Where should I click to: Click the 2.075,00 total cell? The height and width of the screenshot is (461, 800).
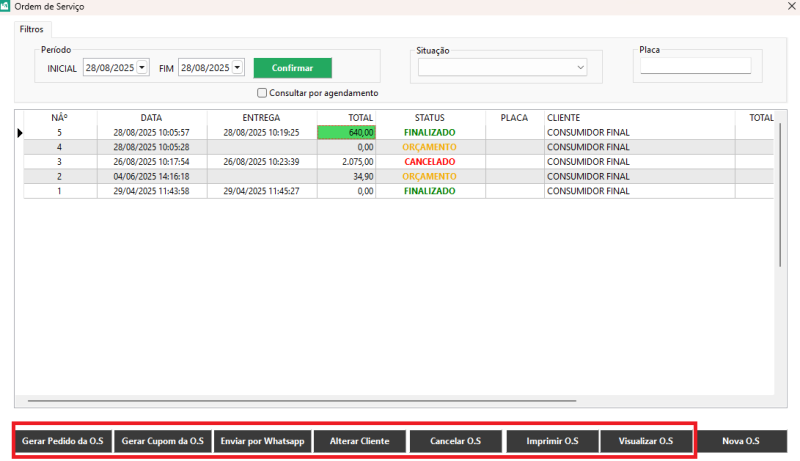(346, 162)
